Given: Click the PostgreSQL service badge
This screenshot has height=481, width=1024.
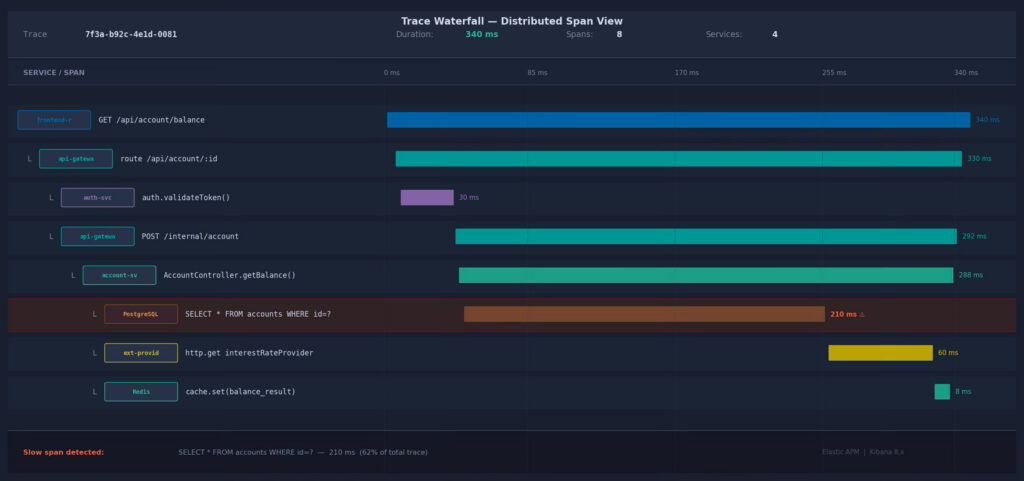Looking at the screenshot, I should [141, 314].
